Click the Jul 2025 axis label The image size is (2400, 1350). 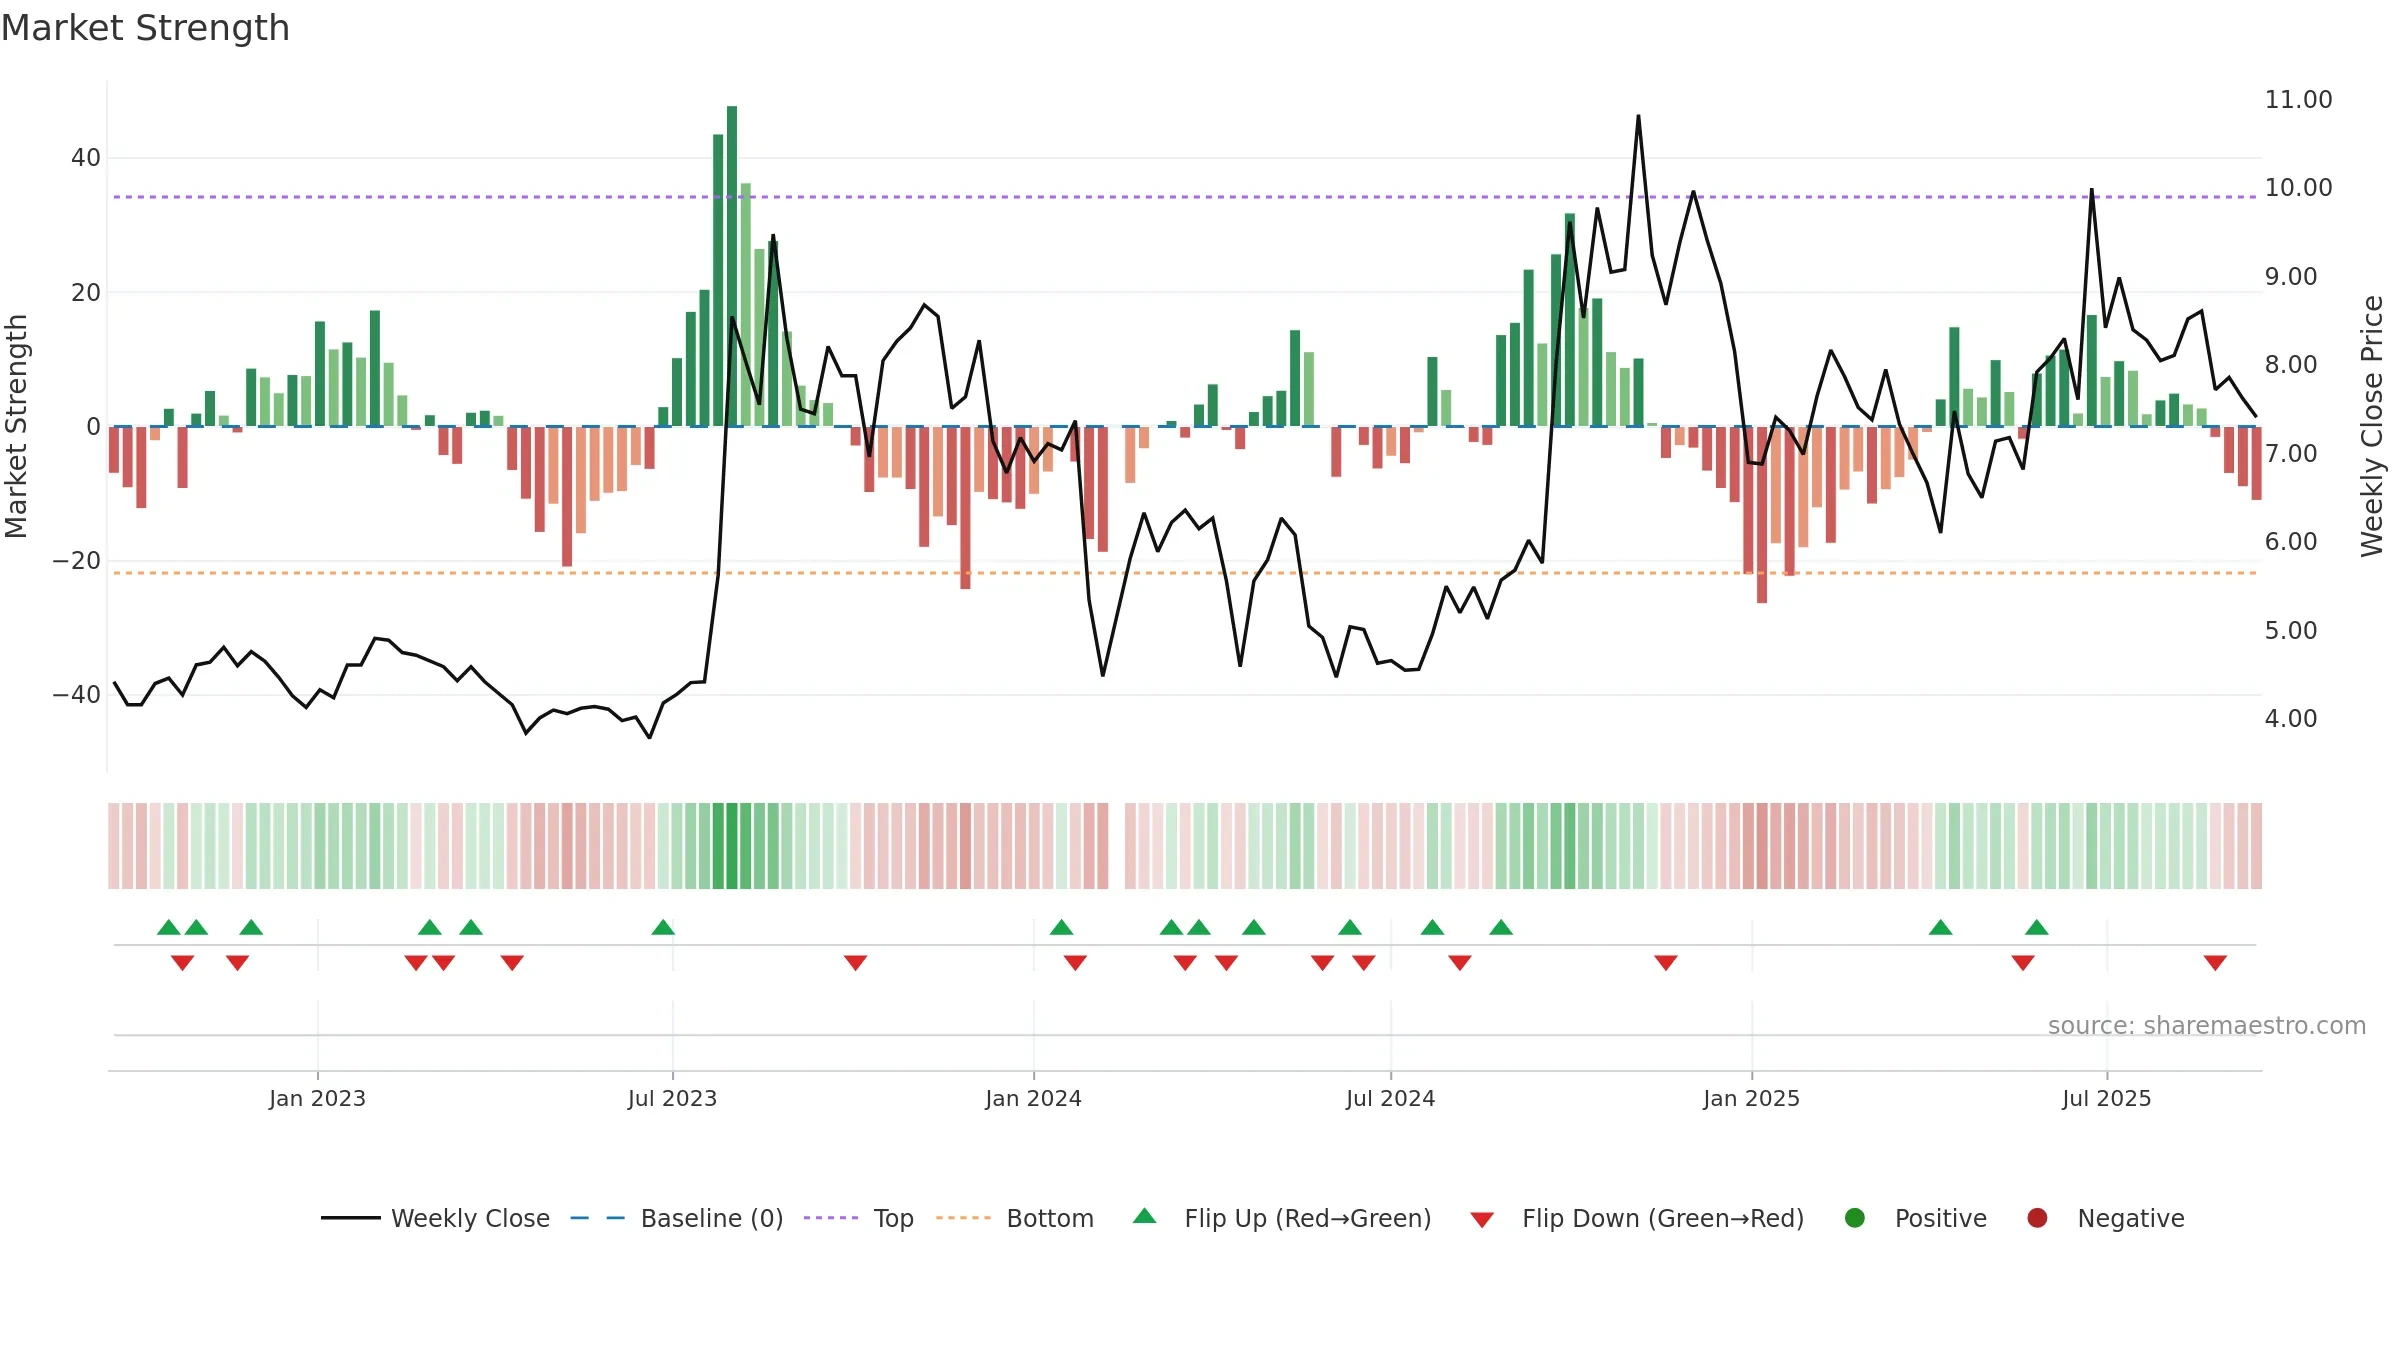pyautogui.click(x=2106, y=1098)
